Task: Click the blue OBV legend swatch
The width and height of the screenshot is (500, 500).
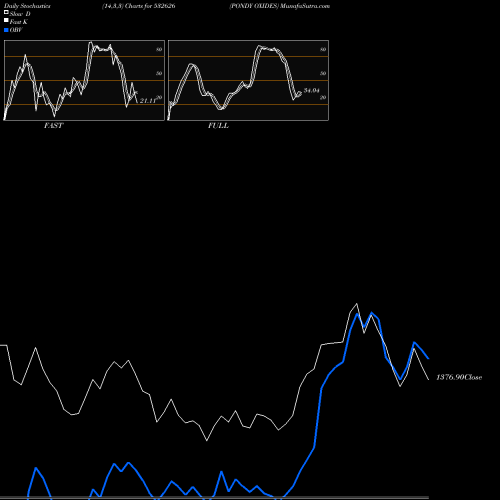Action: point(6,30)
